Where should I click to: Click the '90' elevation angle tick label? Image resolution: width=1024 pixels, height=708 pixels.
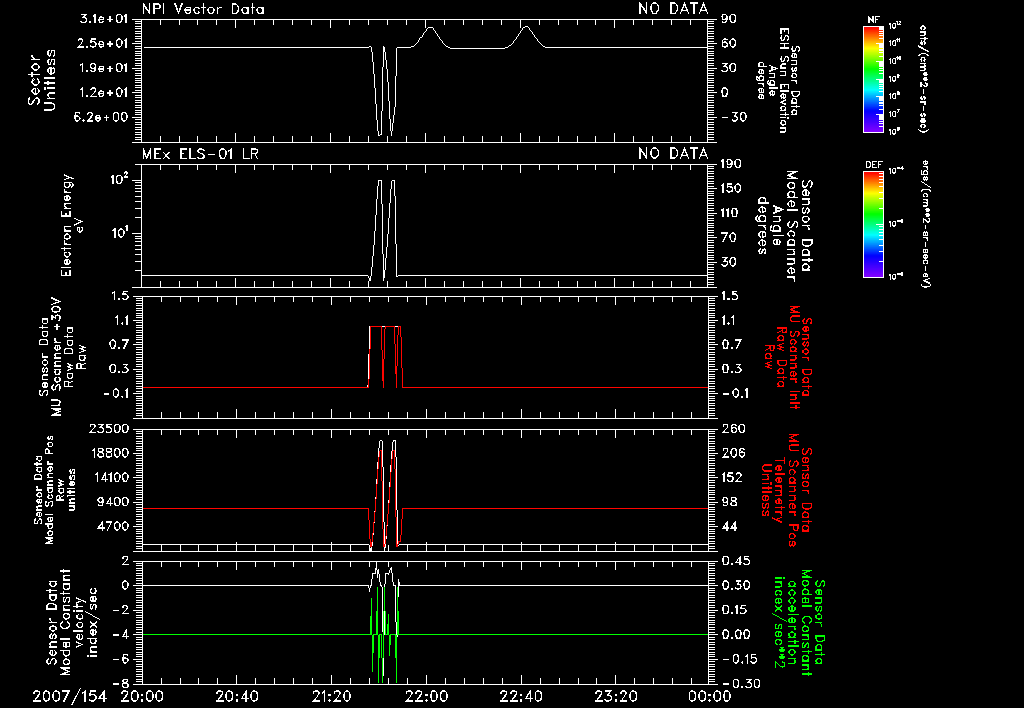coord(729,19)
